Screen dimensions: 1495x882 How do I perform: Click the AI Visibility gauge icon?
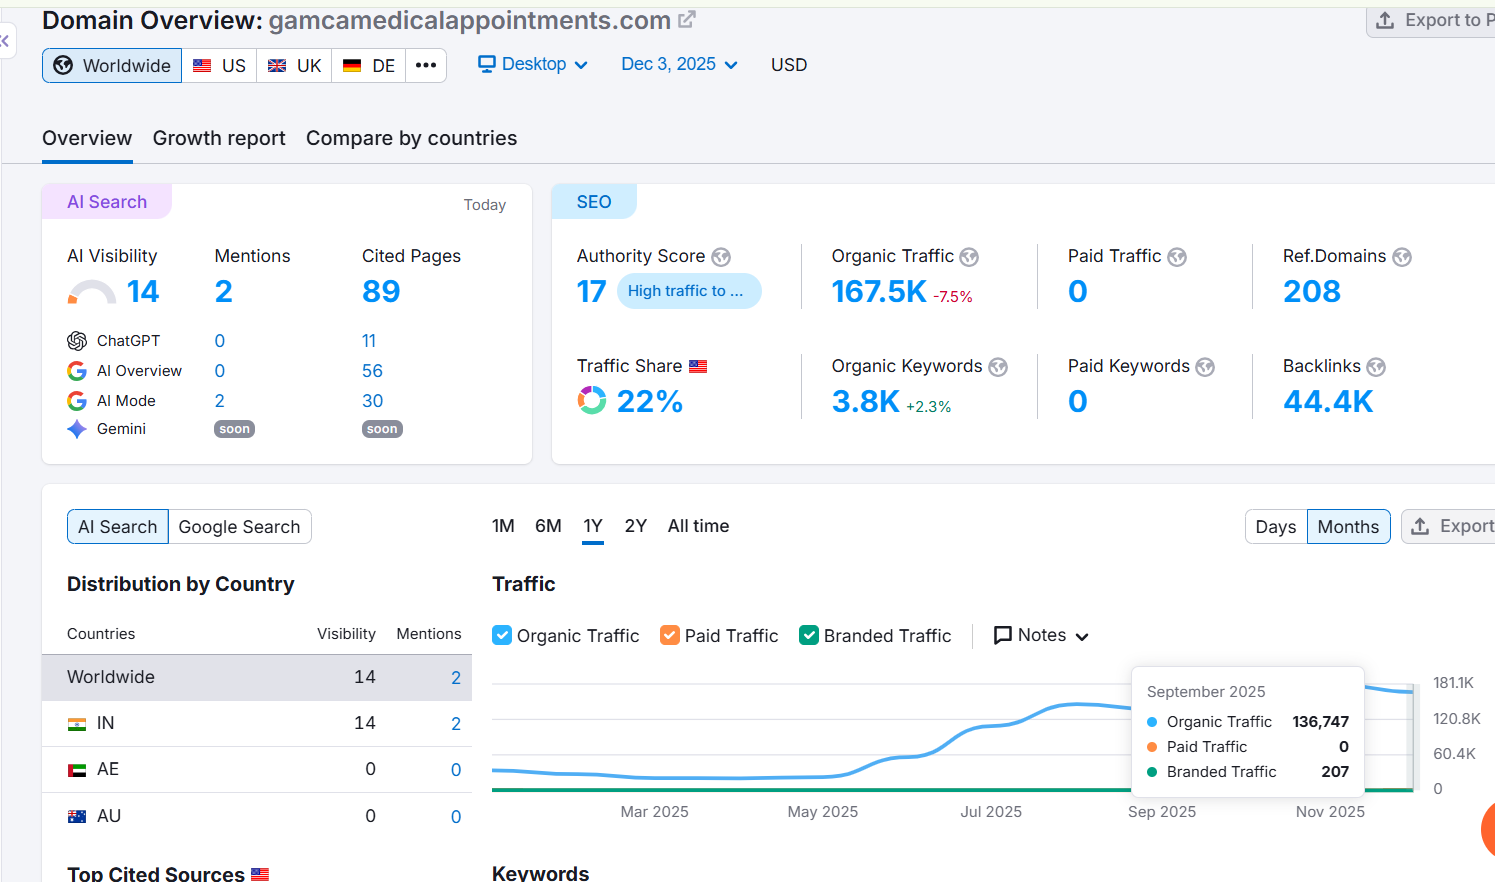(x=91, y=292)
